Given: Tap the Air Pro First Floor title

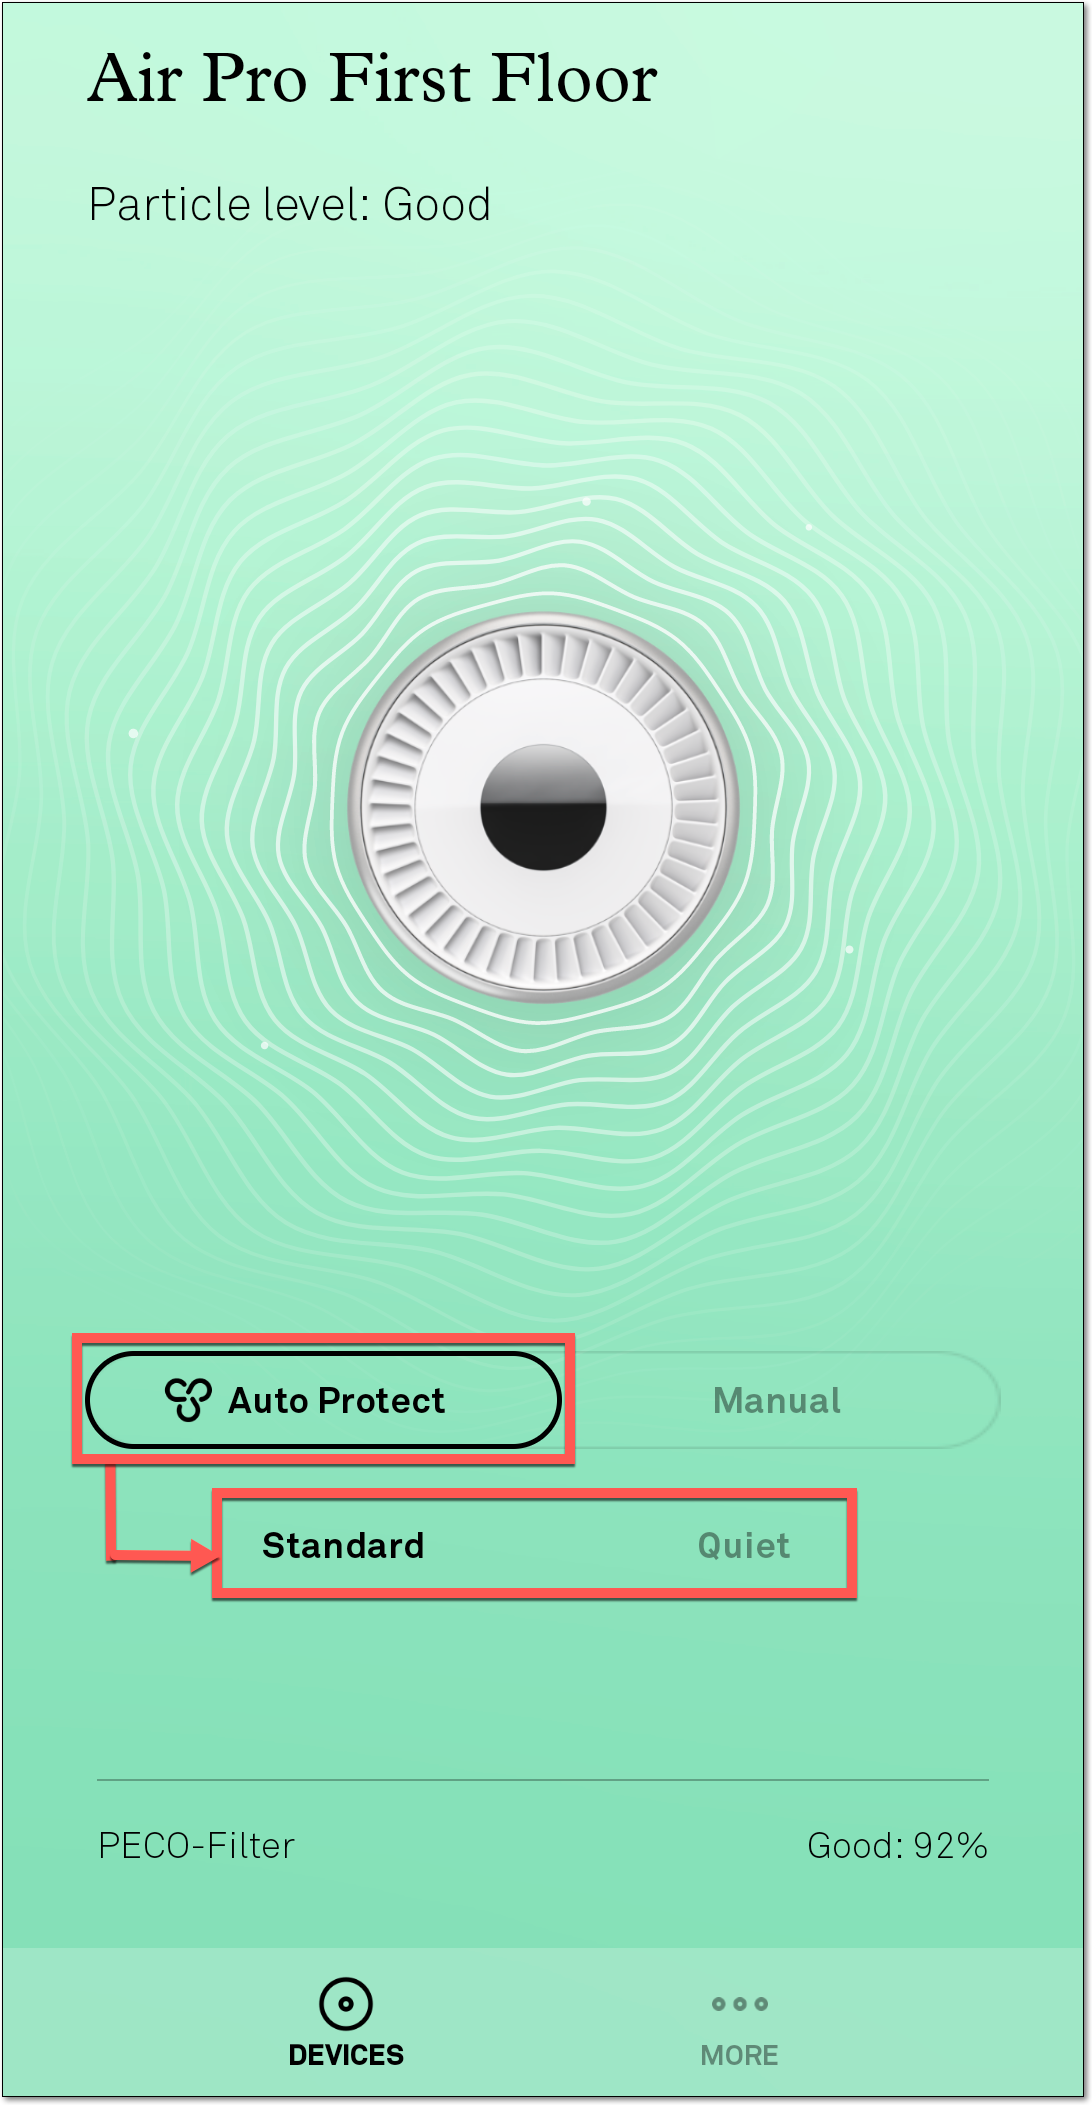Looking at the screenshot, I should point(373,78).
